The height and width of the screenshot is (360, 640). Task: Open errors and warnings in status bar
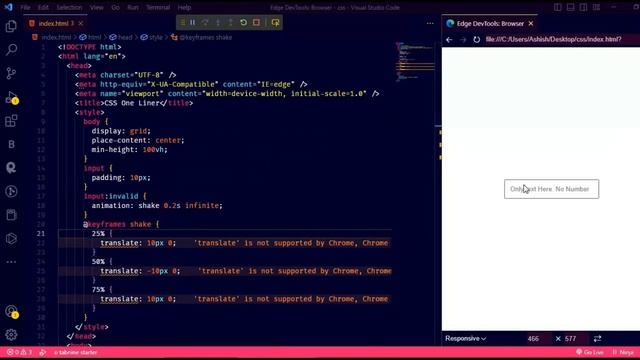tap(19, 352)
